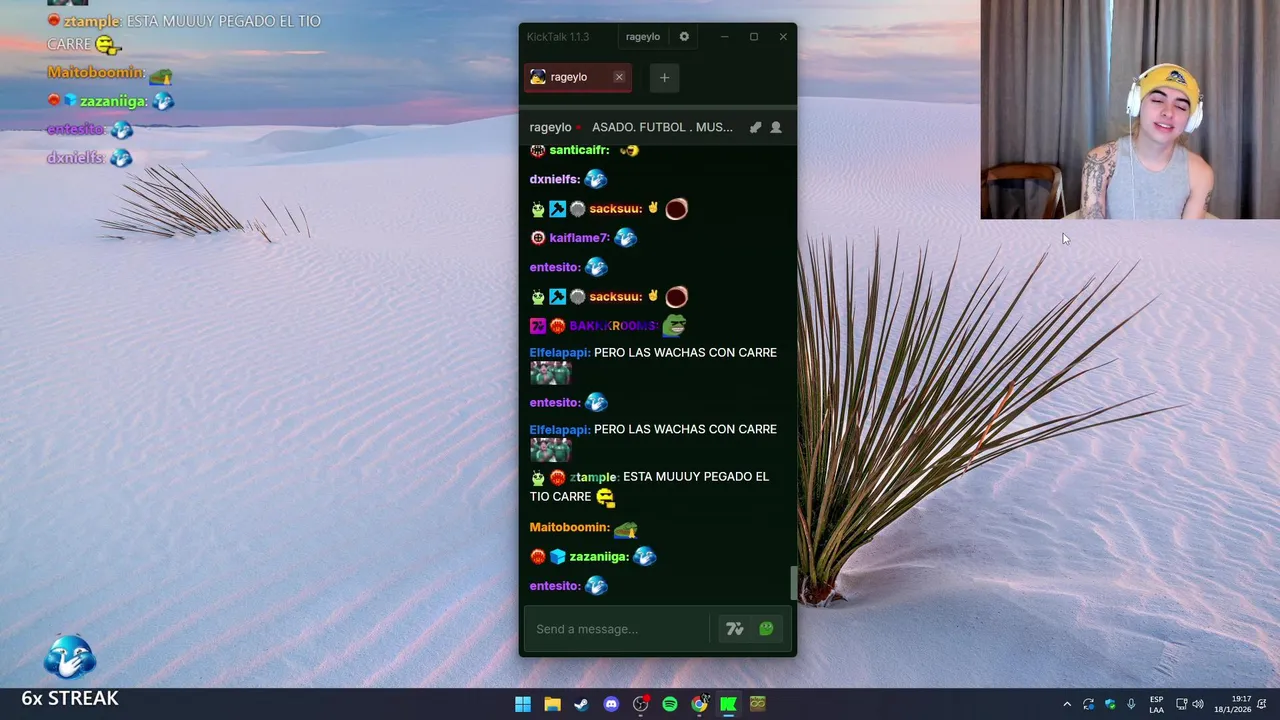
Task: Open kaiflame7 user profile
Action: 579,238
